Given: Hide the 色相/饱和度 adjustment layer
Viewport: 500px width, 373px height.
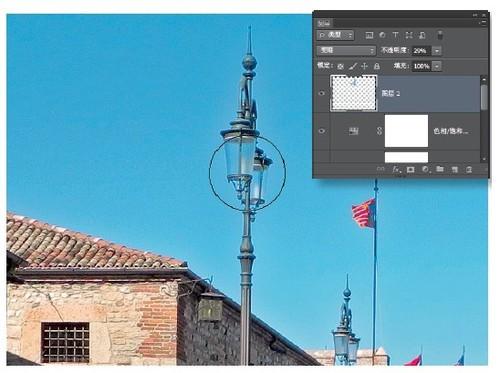Looking at the screenshot, I should (x=322, y=131).
